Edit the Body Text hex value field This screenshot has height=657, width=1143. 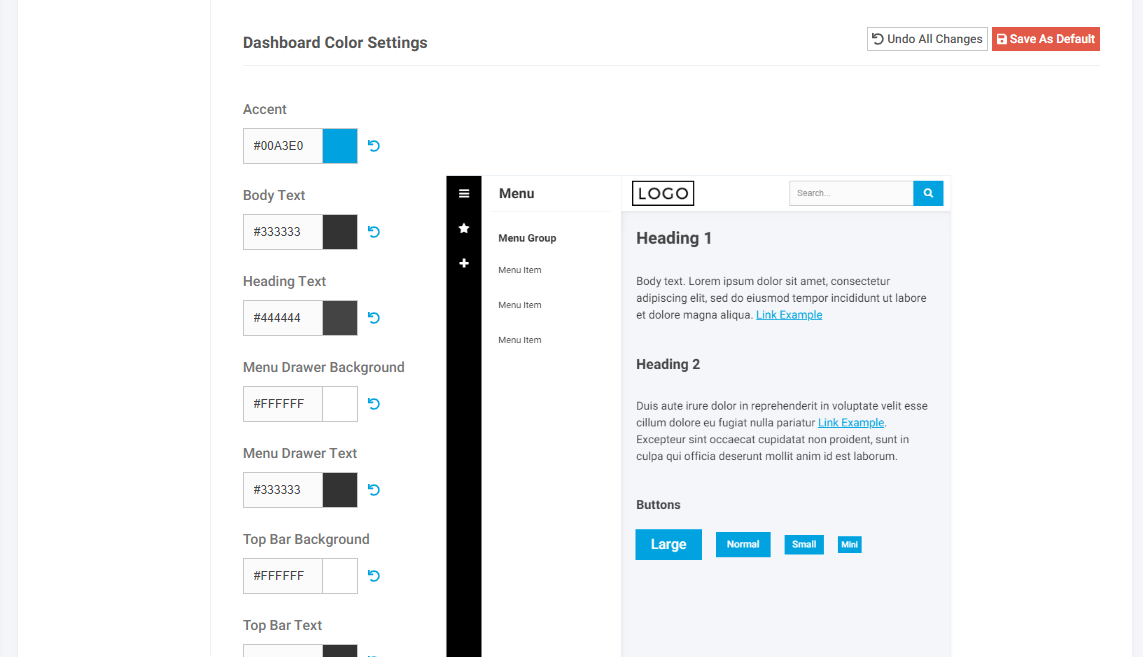[283, 232]
